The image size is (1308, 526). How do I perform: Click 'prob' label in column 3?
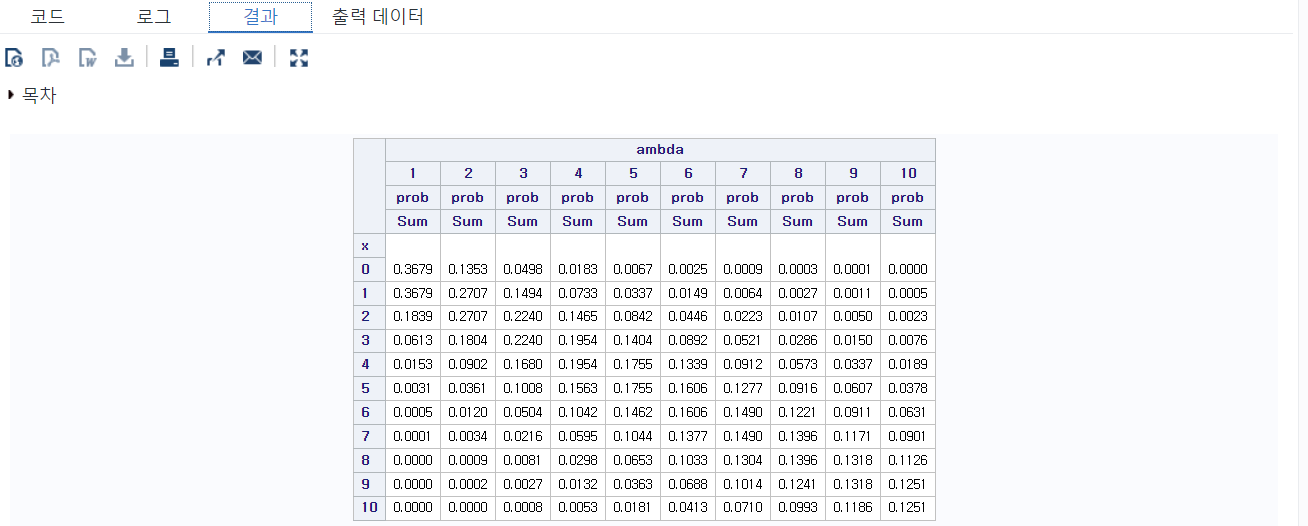tap(523, 197)
